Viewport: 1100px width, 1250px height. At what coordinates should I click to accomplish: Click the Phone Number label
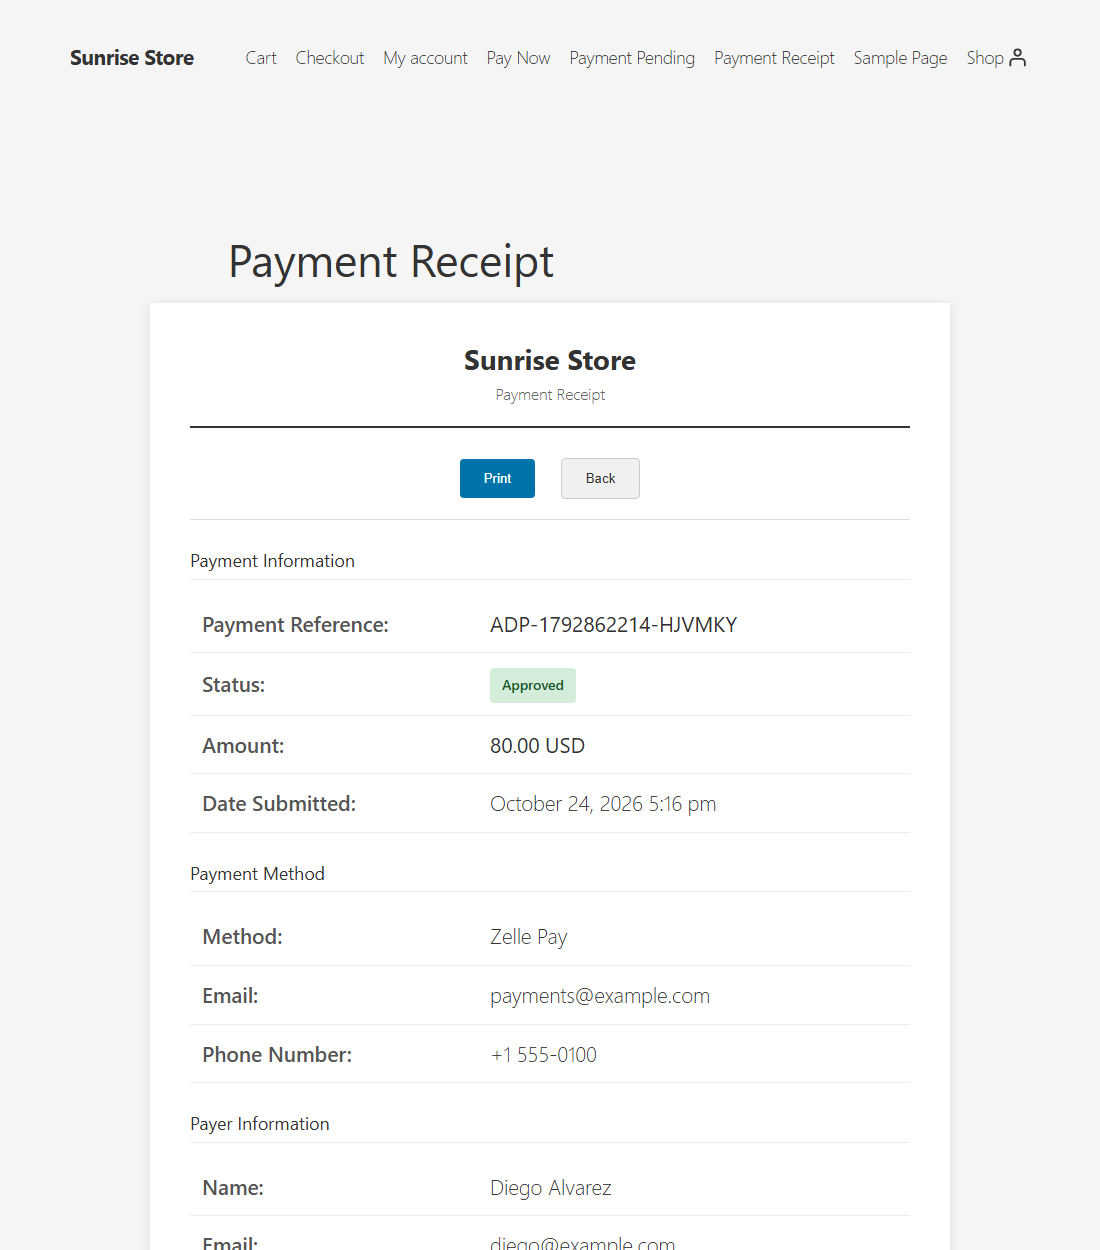pos(277,1055)
